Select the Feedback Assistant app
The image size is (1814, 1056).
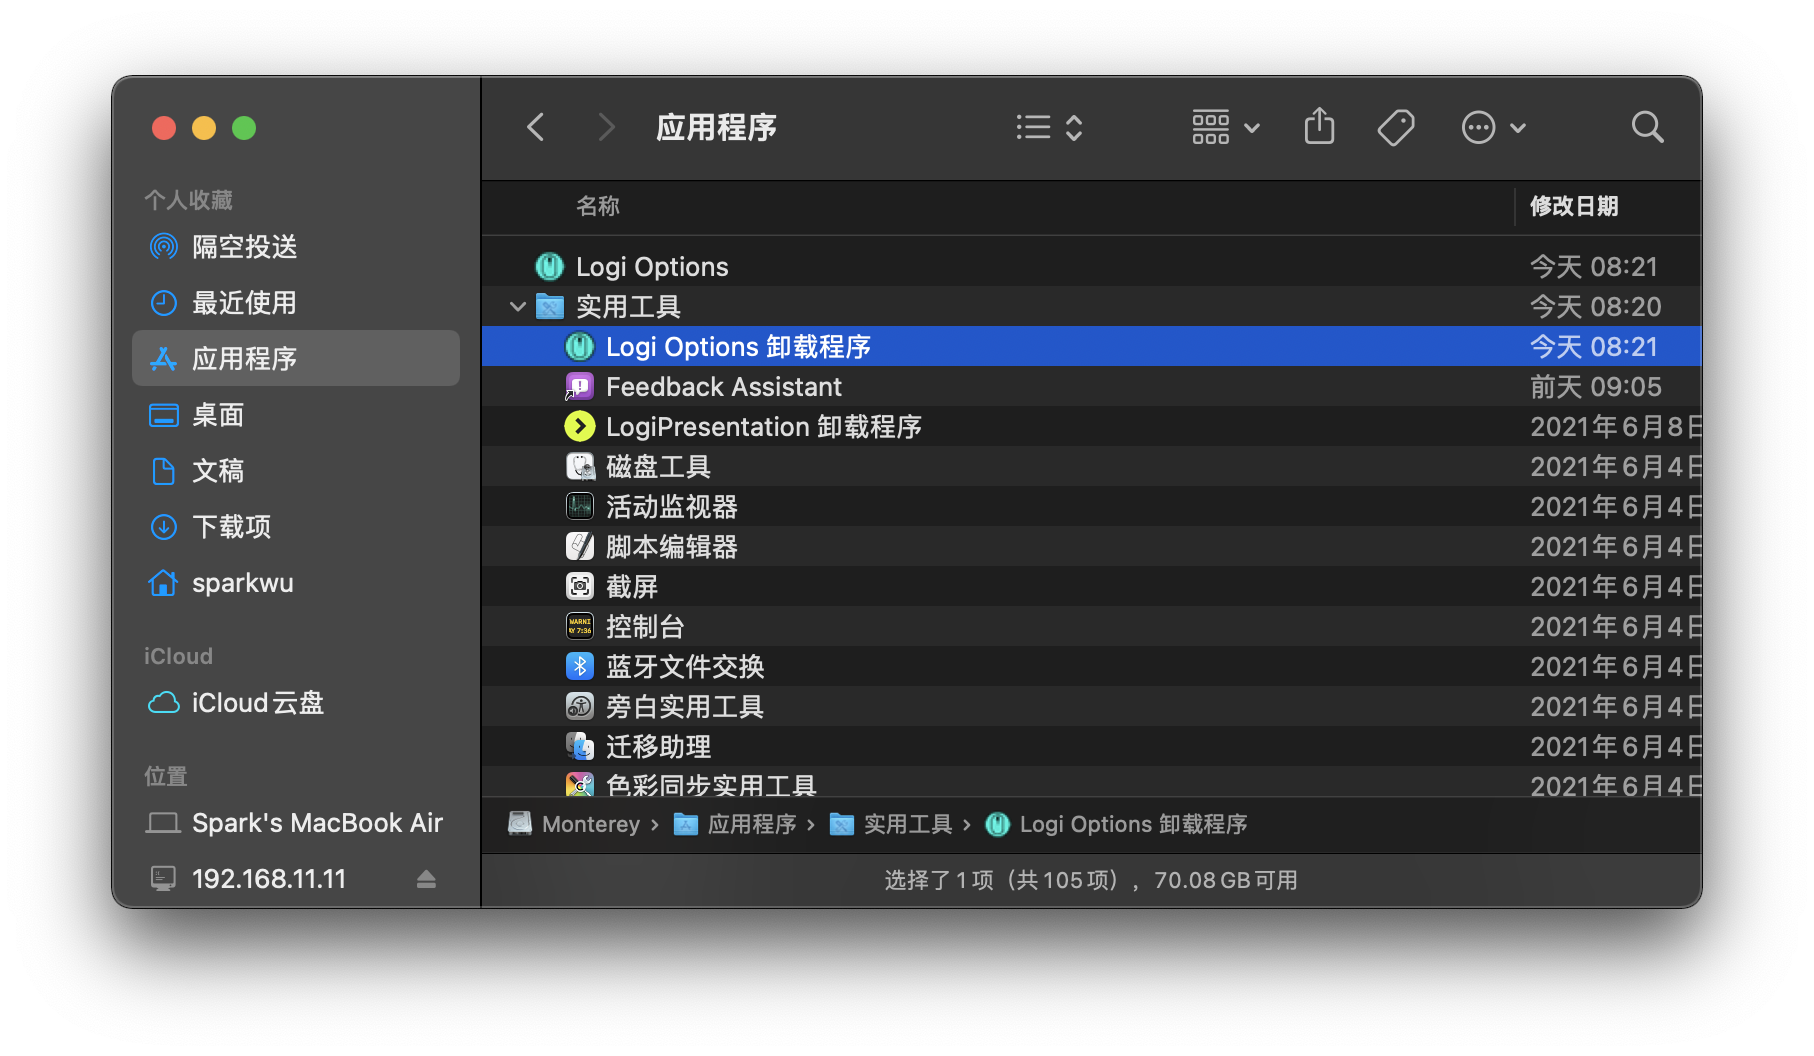click(723, 387)
